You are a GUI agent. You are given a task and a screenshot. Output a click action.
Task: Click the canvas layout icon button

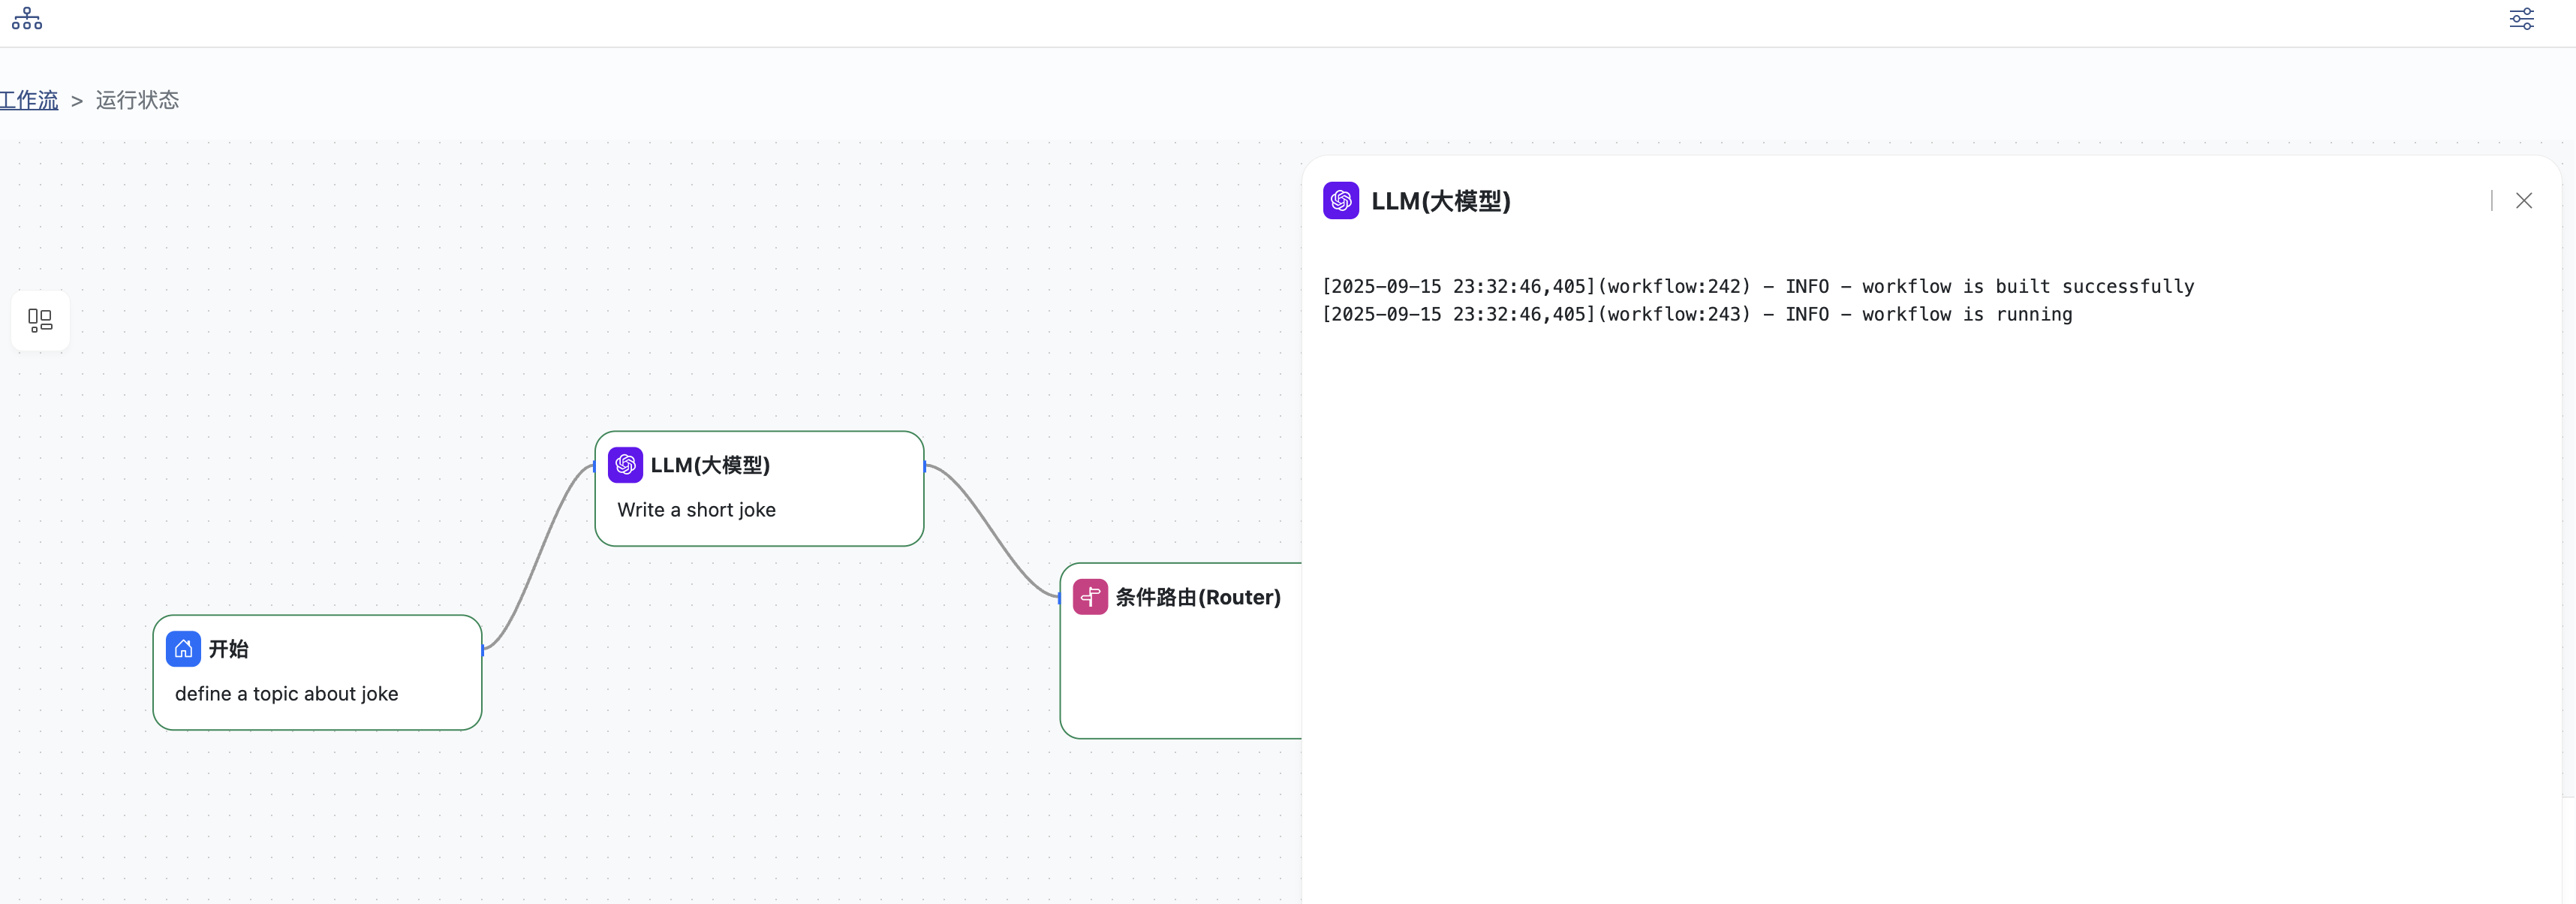tap(40, 320)
